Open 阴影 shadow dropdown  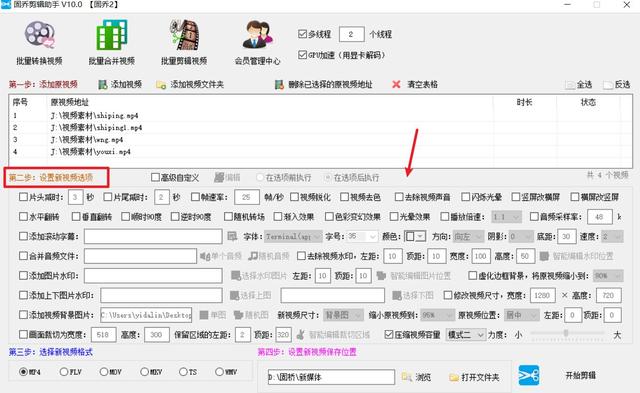click(x=521, y=236)
